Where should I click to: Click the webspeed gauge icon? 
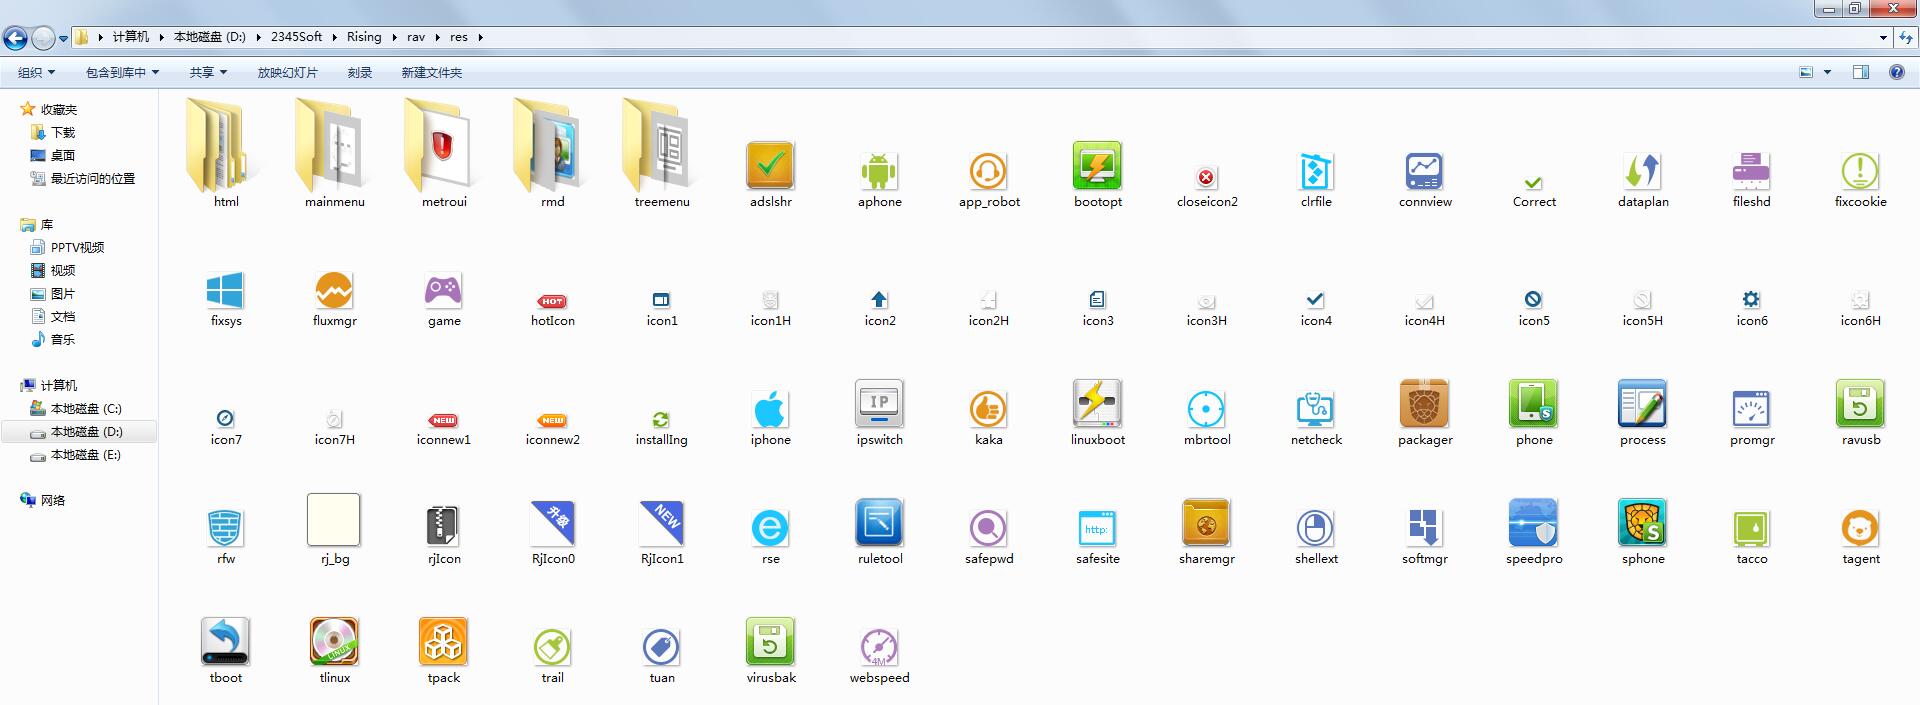[879, 647]
